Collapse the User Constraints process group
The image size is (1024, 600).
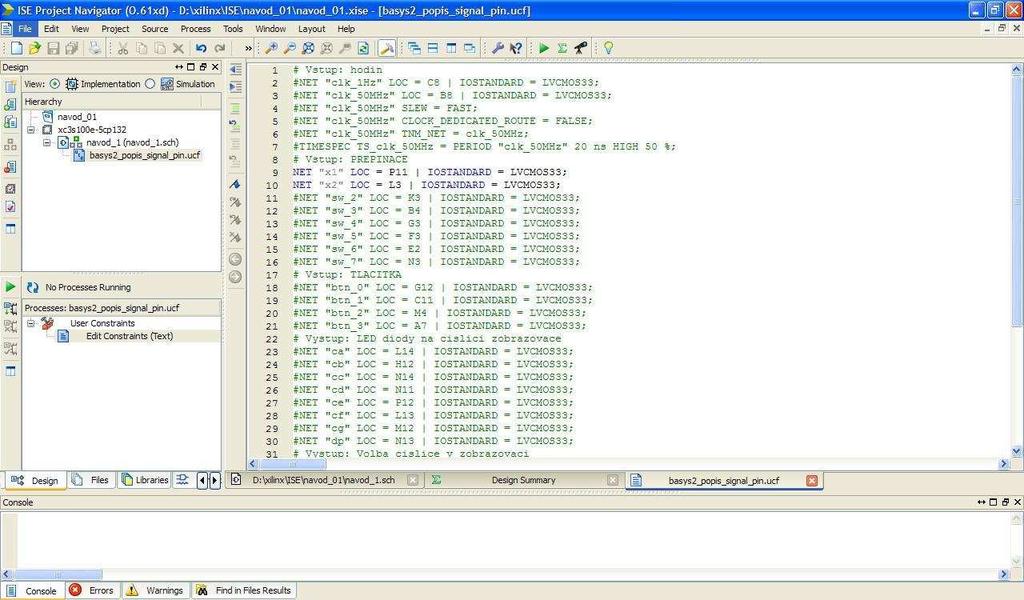(31, 323)
